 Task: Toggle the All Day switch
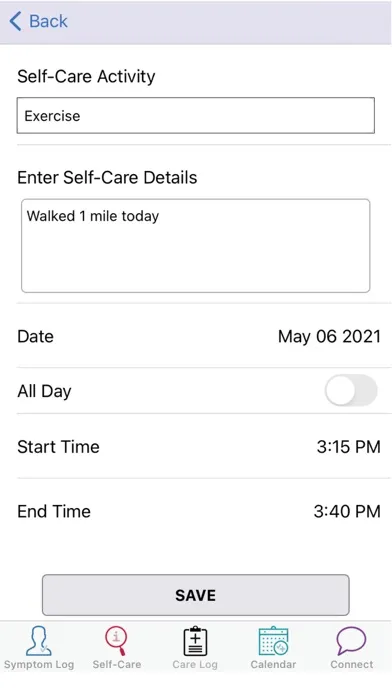coord(351,391)
